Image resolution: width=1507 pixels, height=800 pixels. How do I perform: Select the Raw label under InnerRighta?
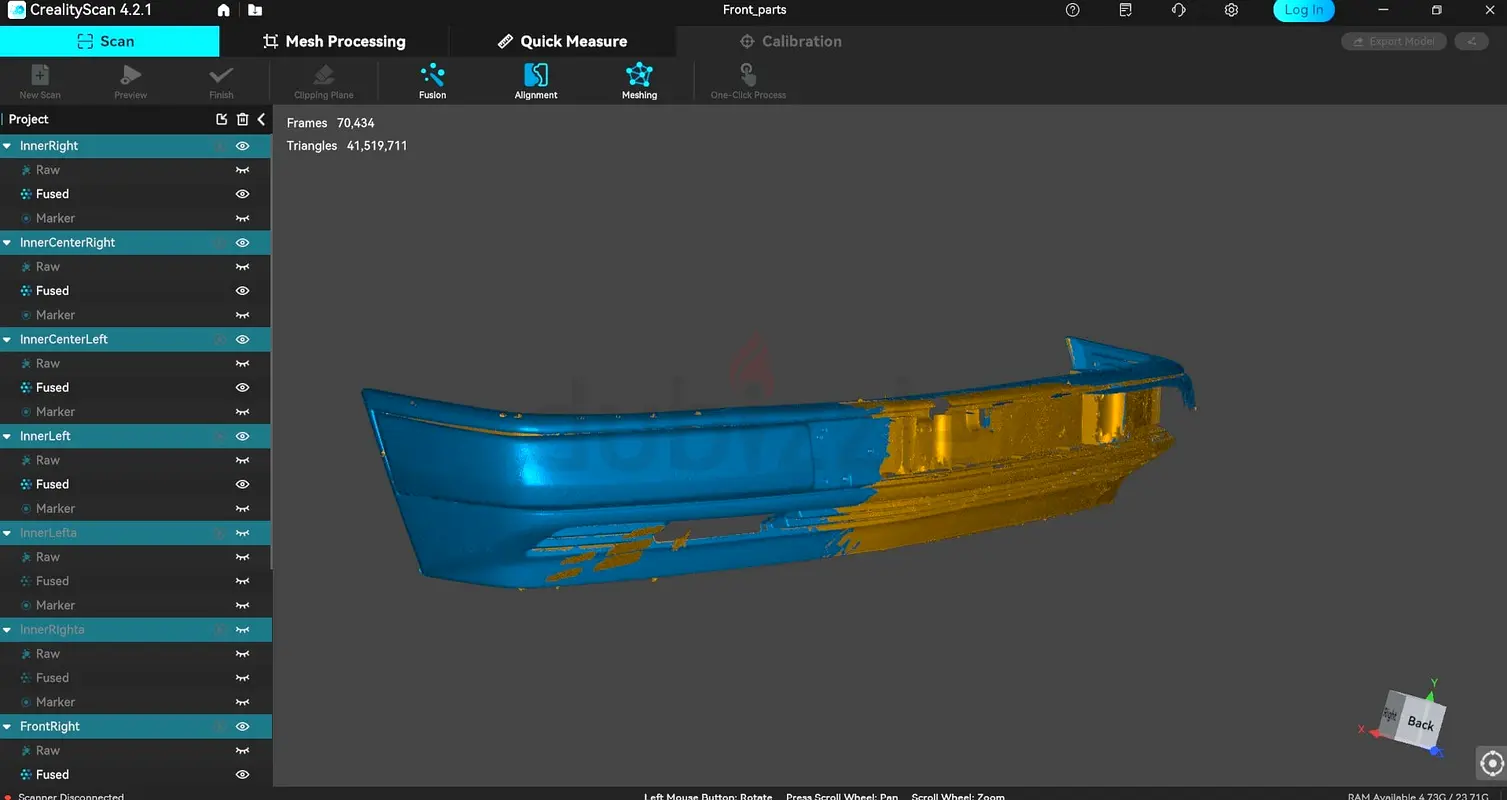(48, 654)
